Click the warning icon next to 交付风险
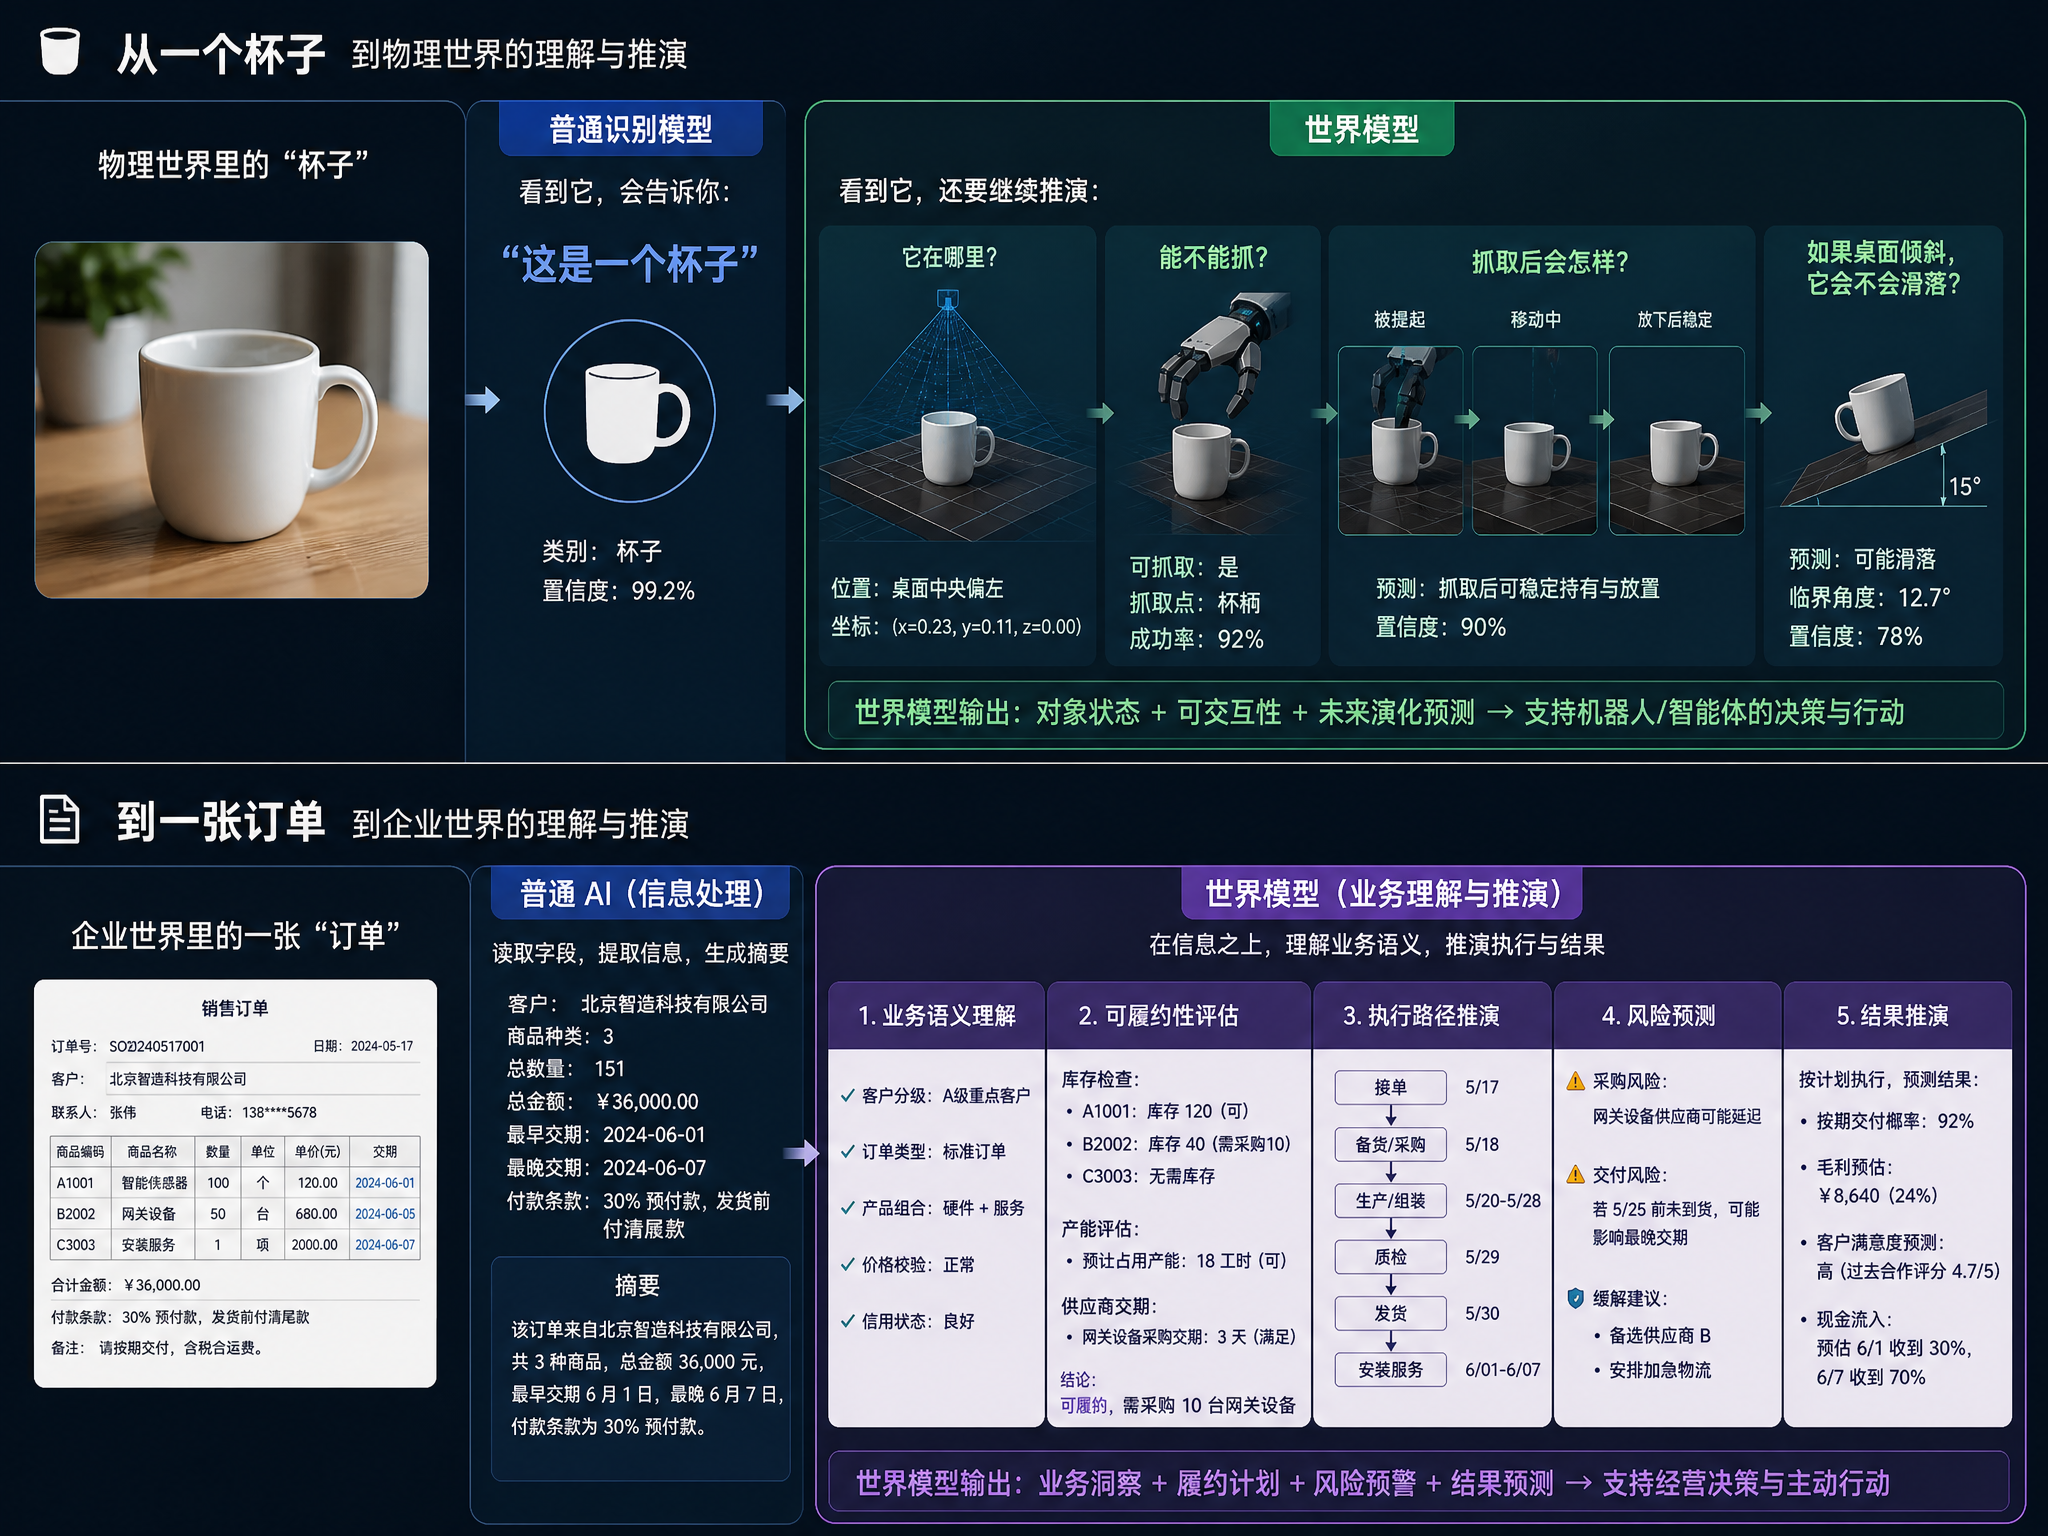Viewport: 2048px width, 1536px height. coord(1576,1174)
